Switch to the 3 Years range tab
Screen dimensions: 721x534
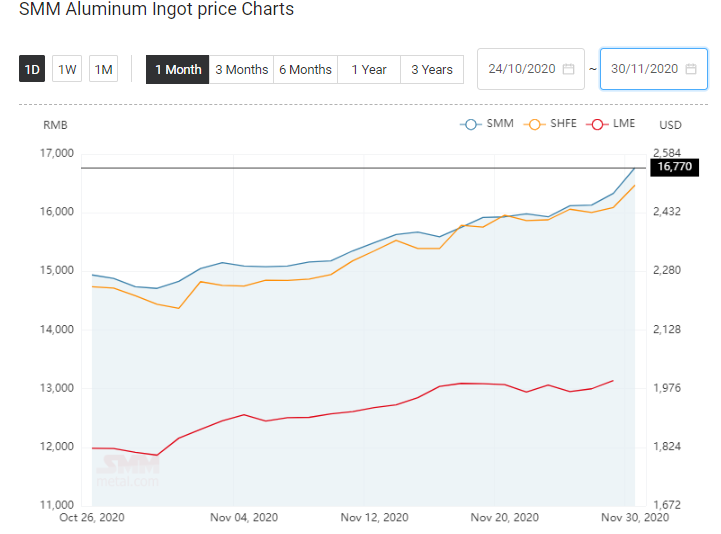432,69
